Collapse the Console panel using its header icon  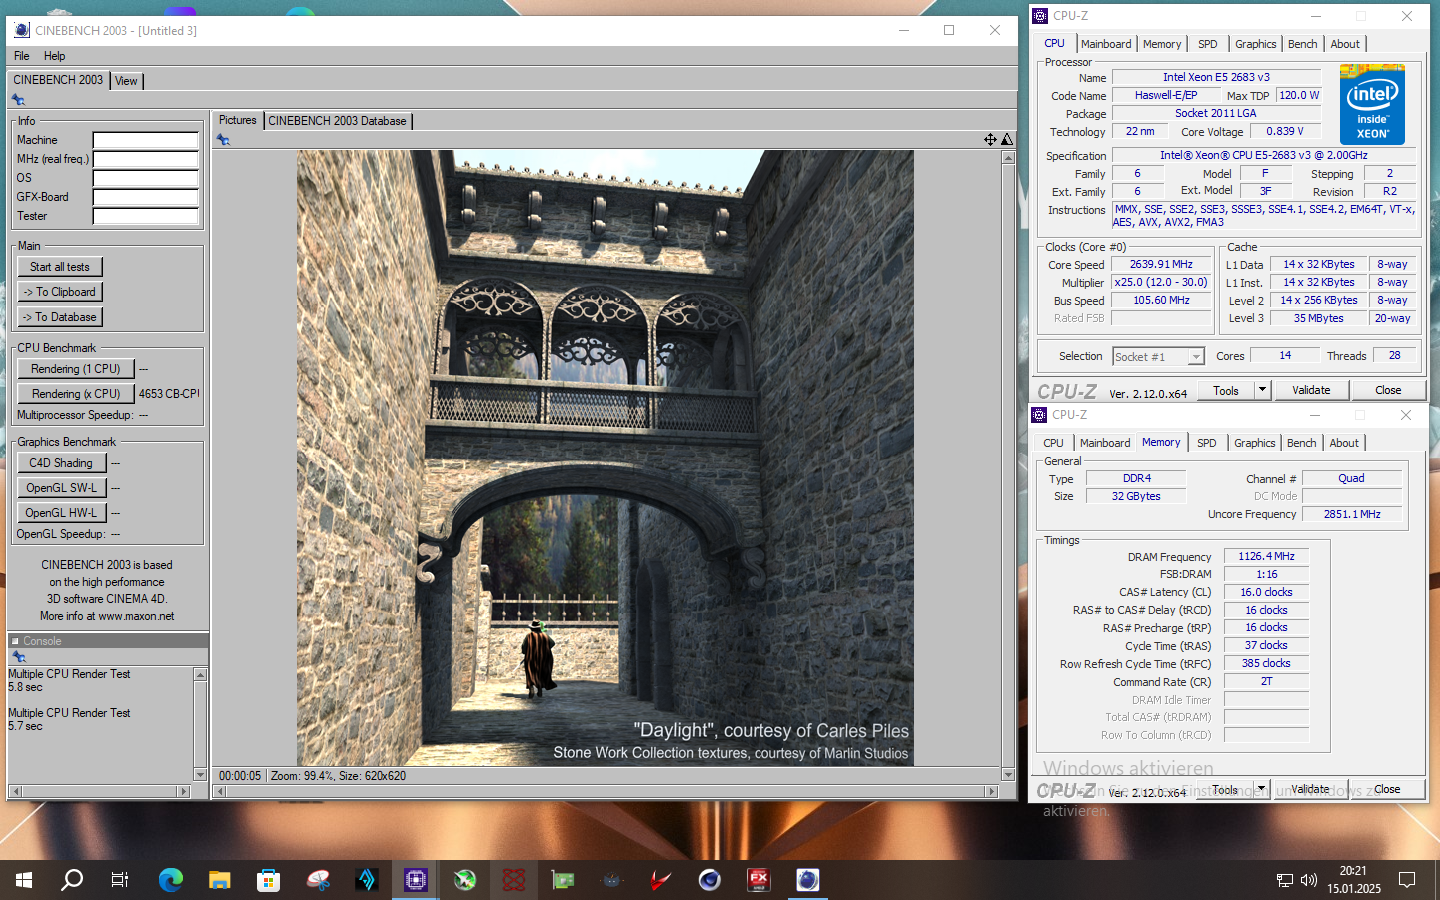[x=15, y=641]
